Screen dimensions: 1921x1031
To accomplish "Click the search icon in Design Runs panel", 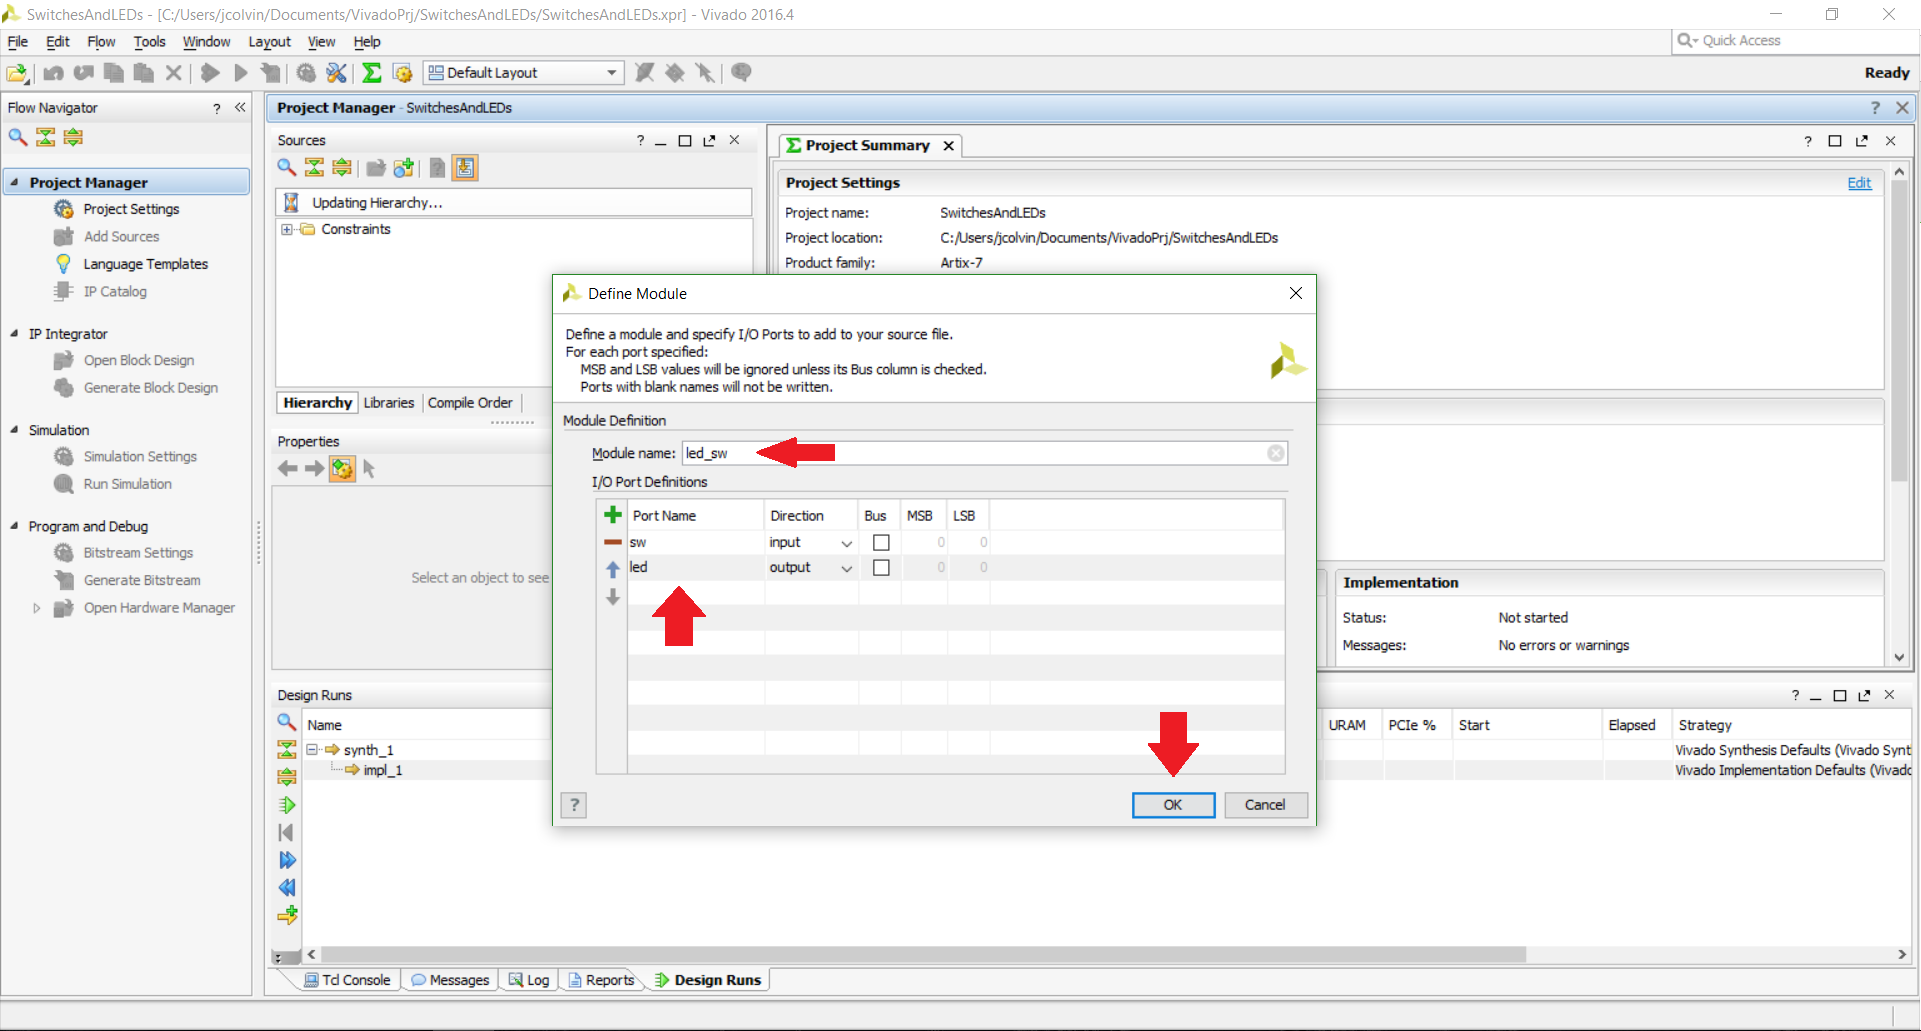I will click(287, 722).
